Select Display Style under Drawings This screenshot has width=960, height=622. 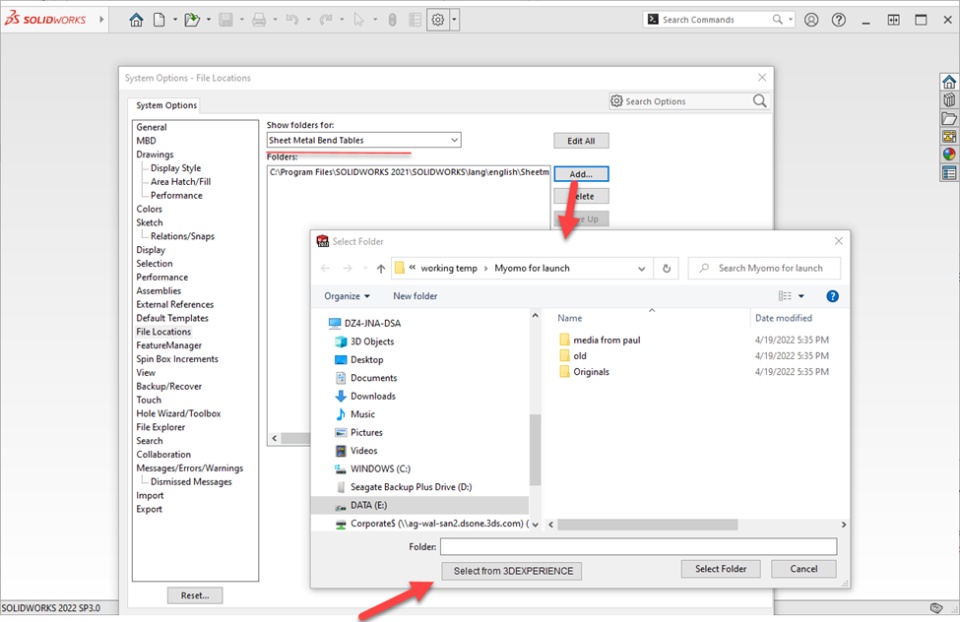tap(176, 168)
